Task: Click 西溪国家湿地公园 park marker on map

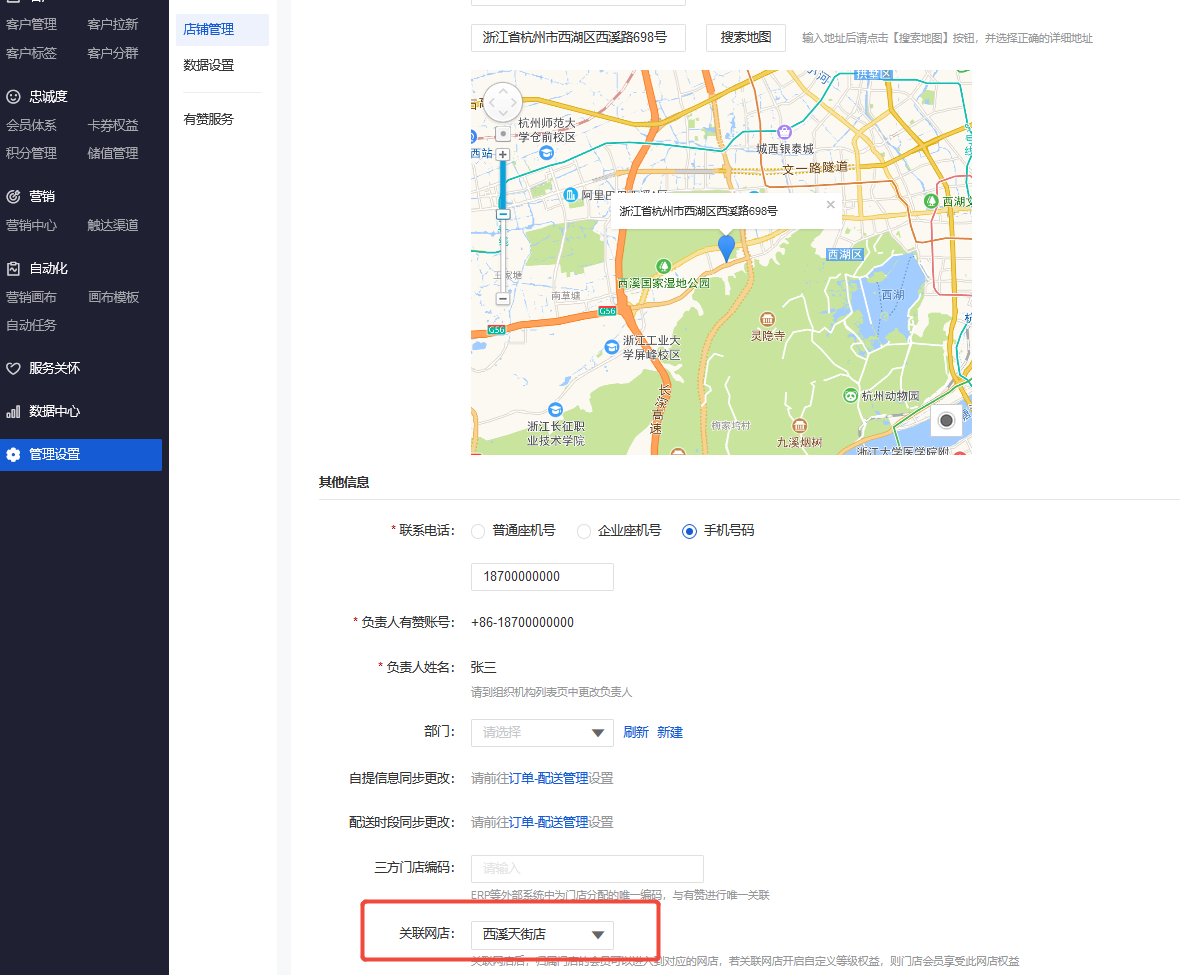Action: 663,266
